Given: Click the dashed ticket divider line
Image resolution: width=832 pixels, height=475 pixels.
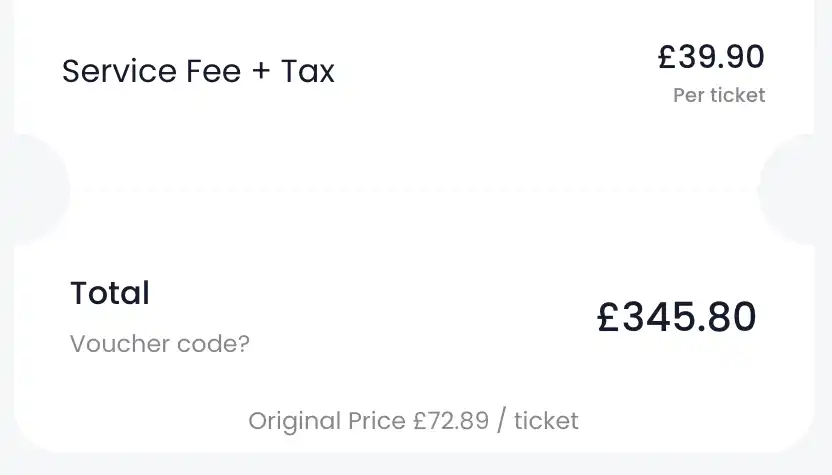Looking at the screenshot, I should tap(415, 188).
